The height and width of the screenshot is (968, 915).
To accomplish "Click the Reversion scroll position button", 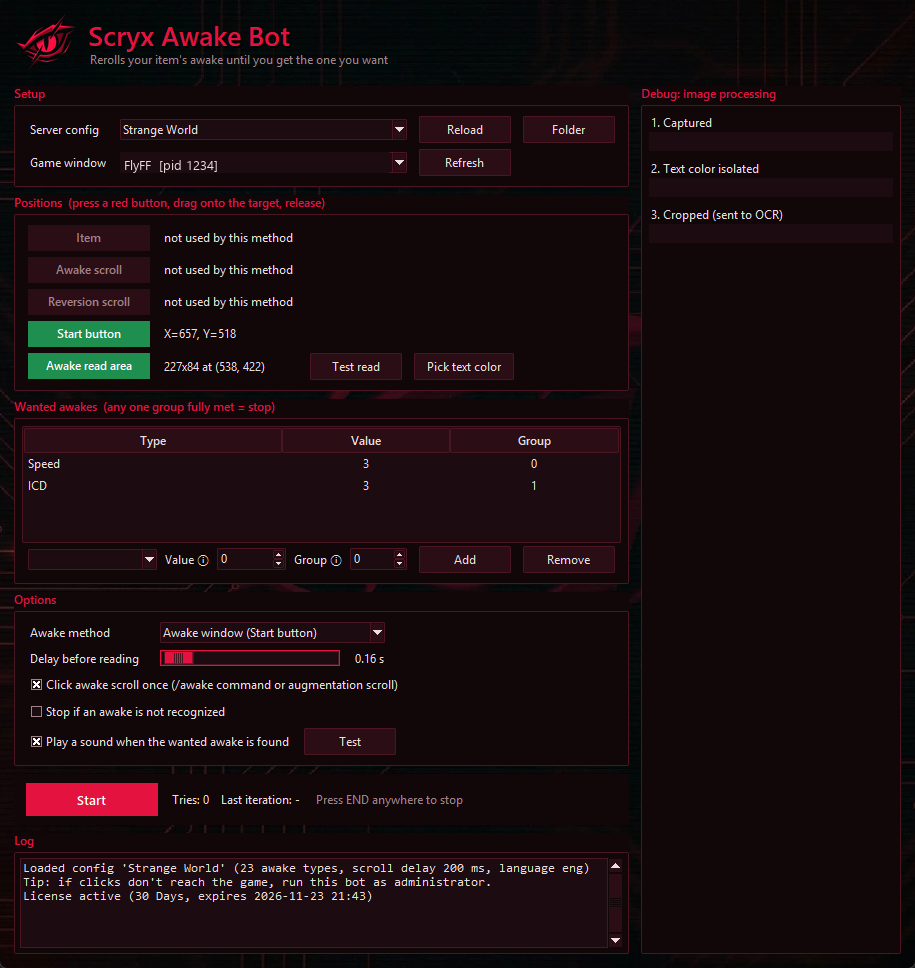I will point(89,302).
